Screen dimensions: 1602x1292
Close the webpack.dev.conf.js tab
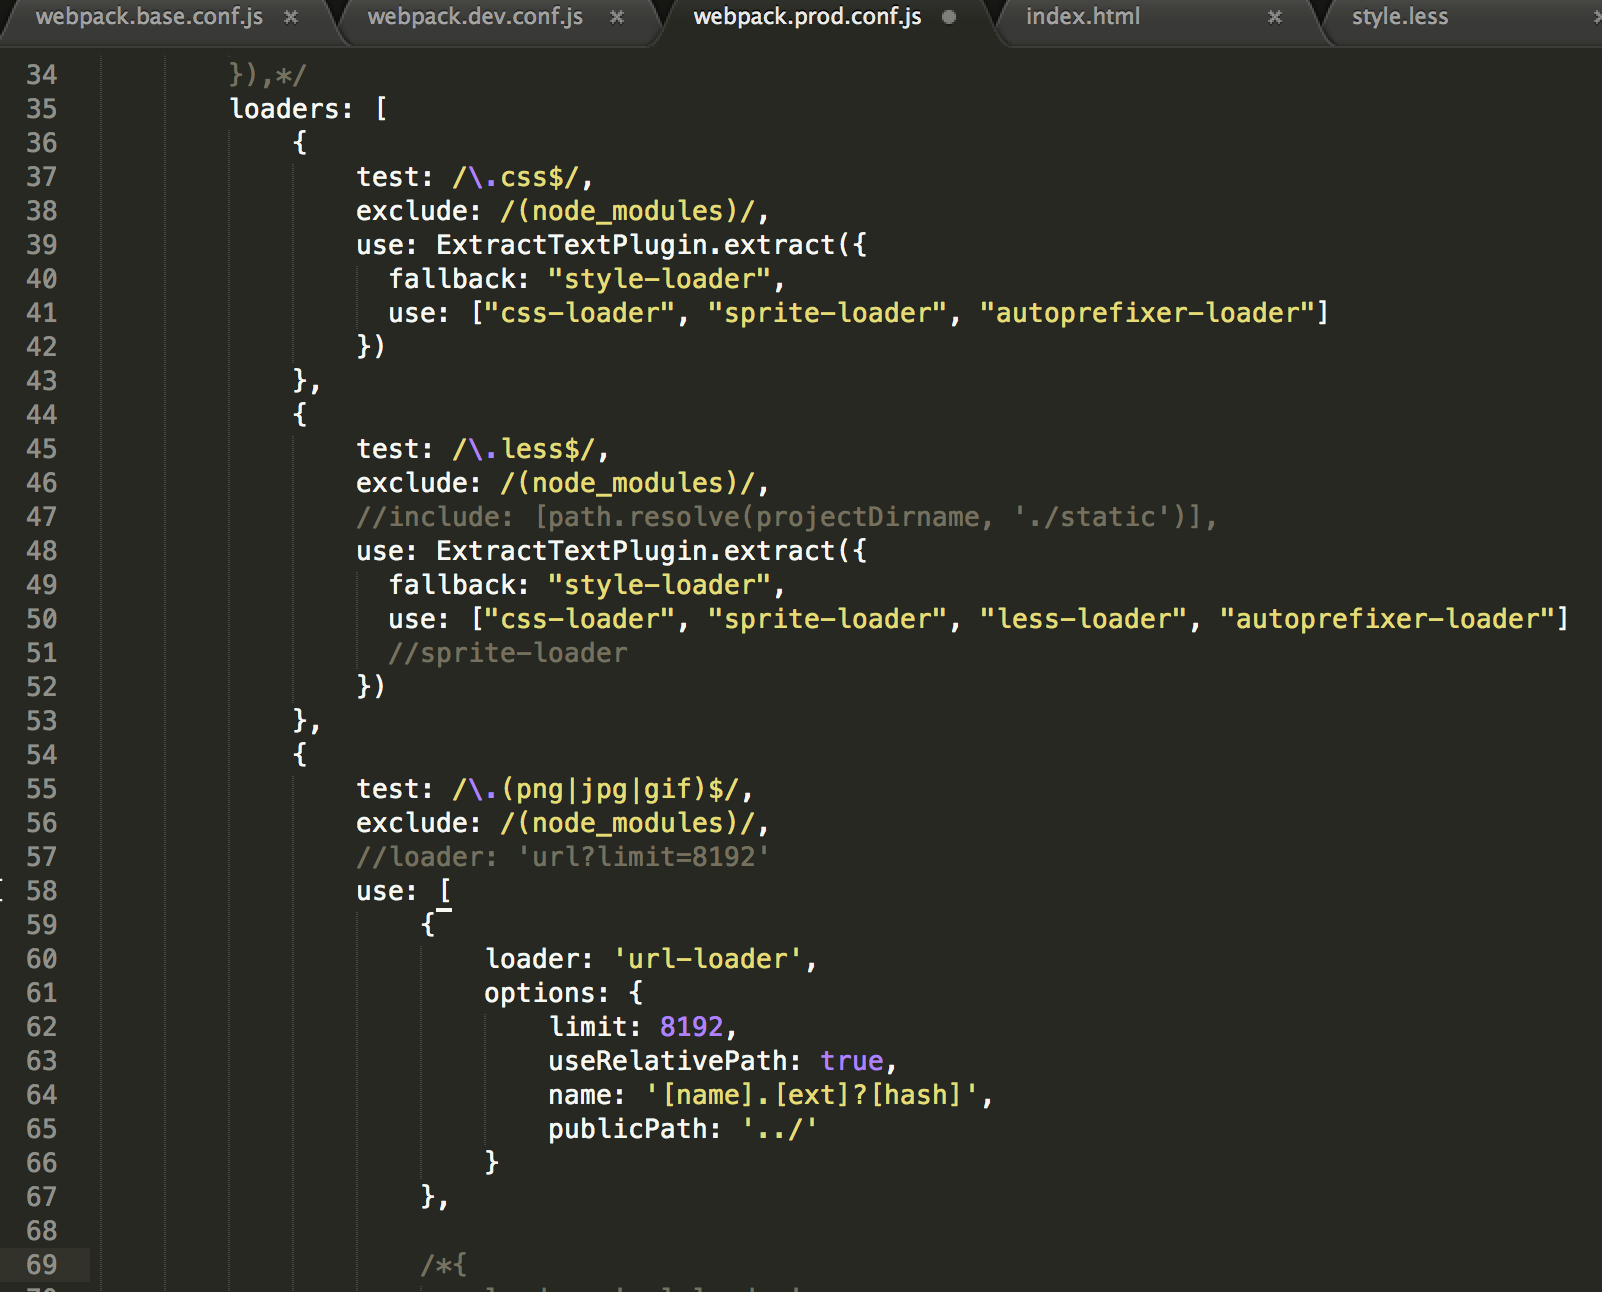pyautogui.click(x=617, y=17)
